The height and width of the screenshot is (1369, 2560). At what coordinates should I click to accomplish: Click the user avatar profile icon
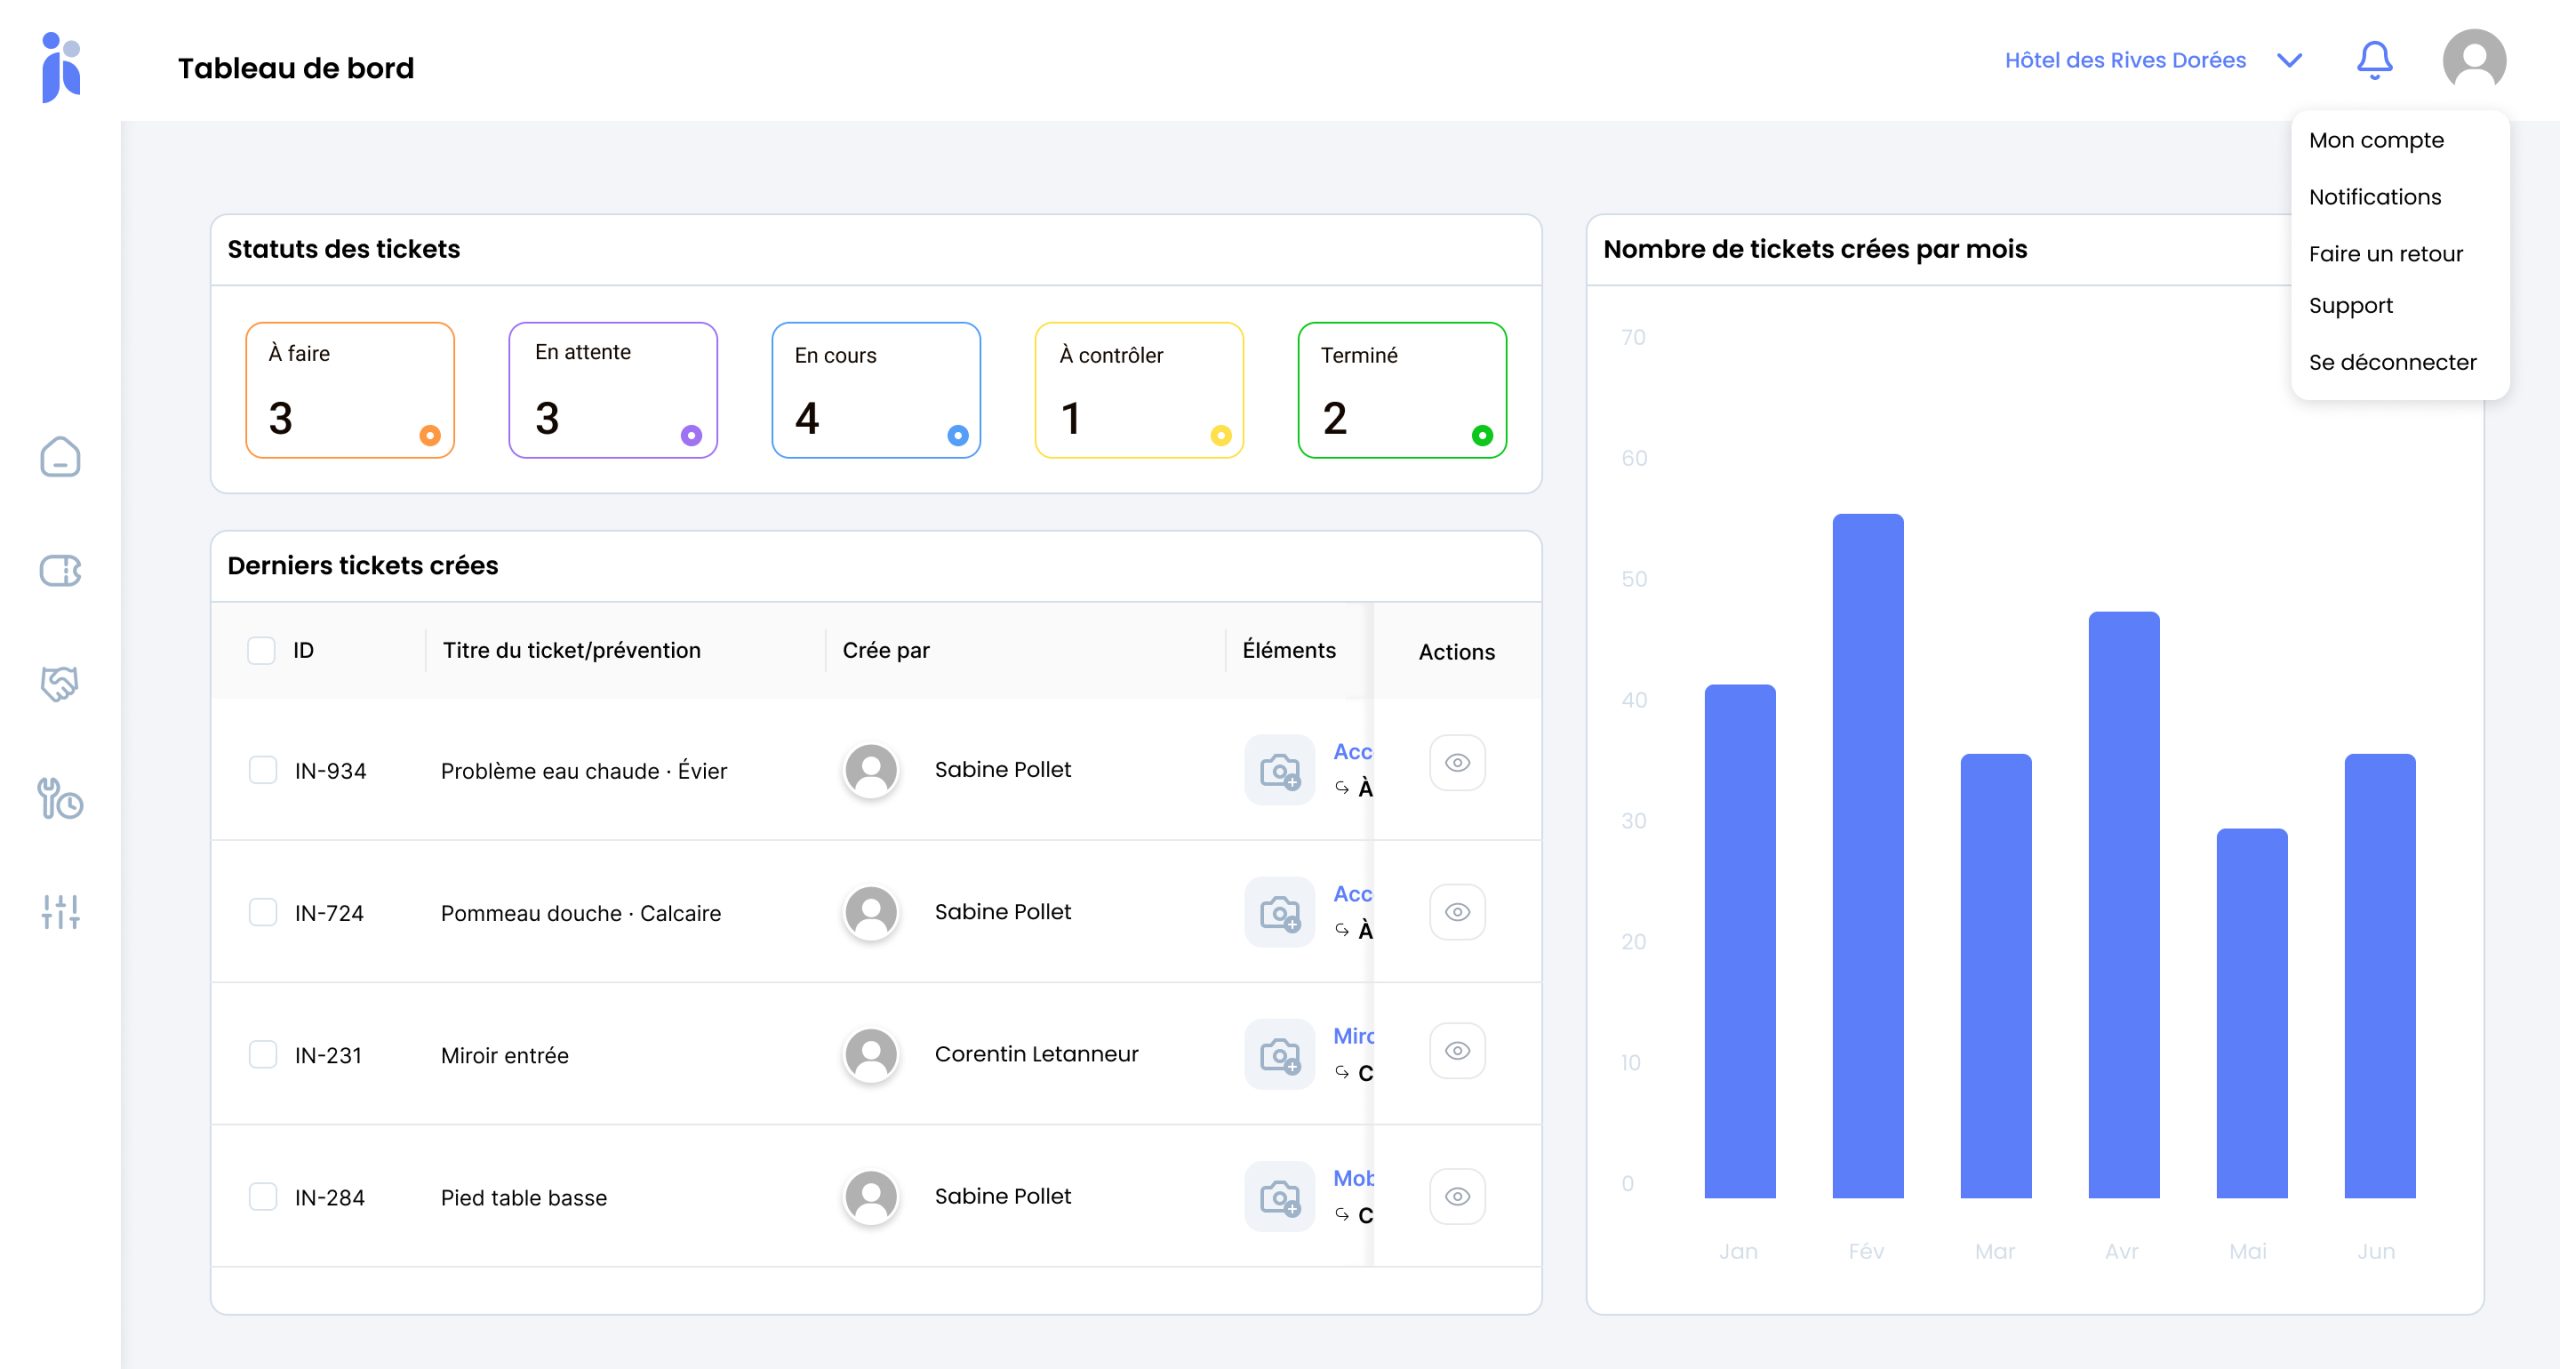pyautogui.click(x=2473, y=60)
